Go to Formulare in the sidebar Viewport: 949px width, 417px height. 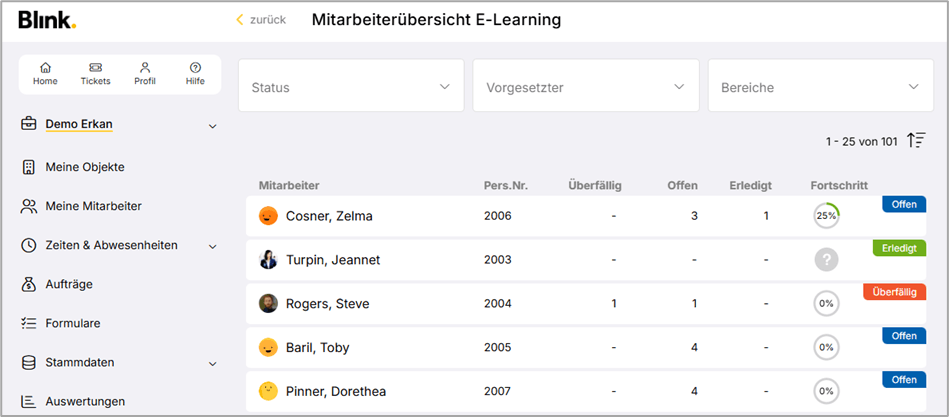72,323
